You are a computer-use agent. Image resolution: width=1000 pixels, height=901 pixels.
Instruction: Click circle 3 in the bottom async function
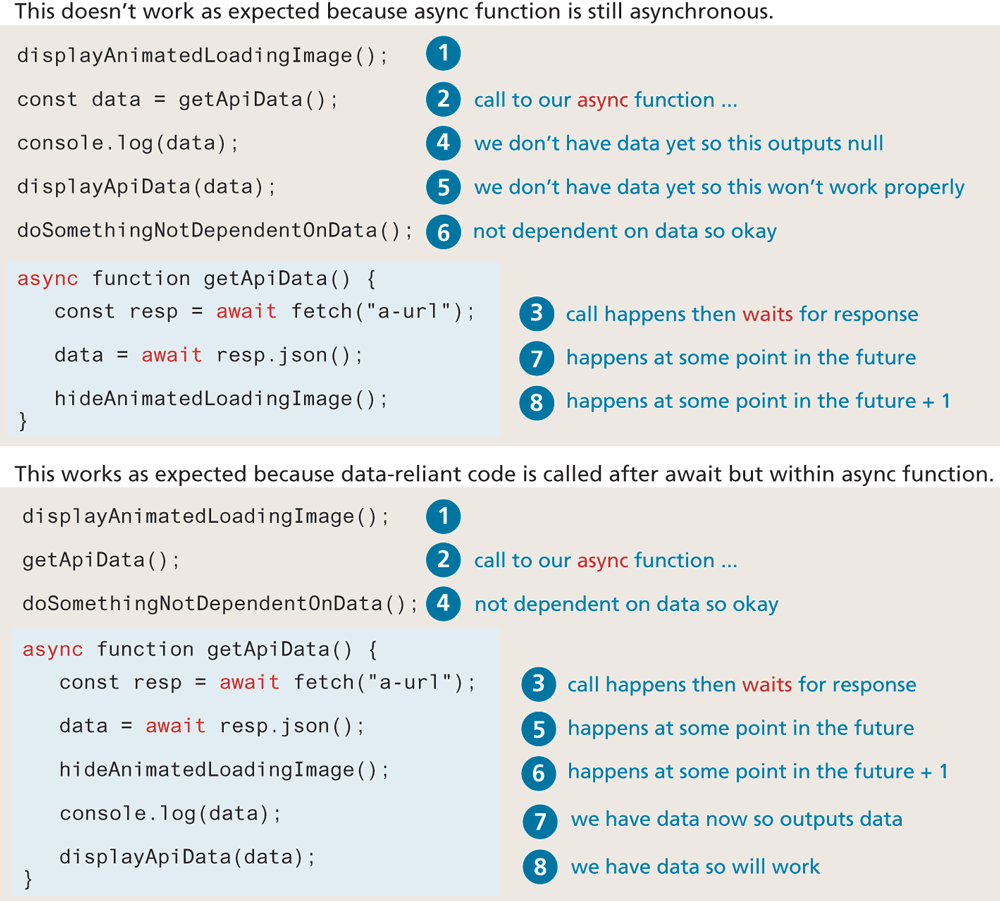538,685
